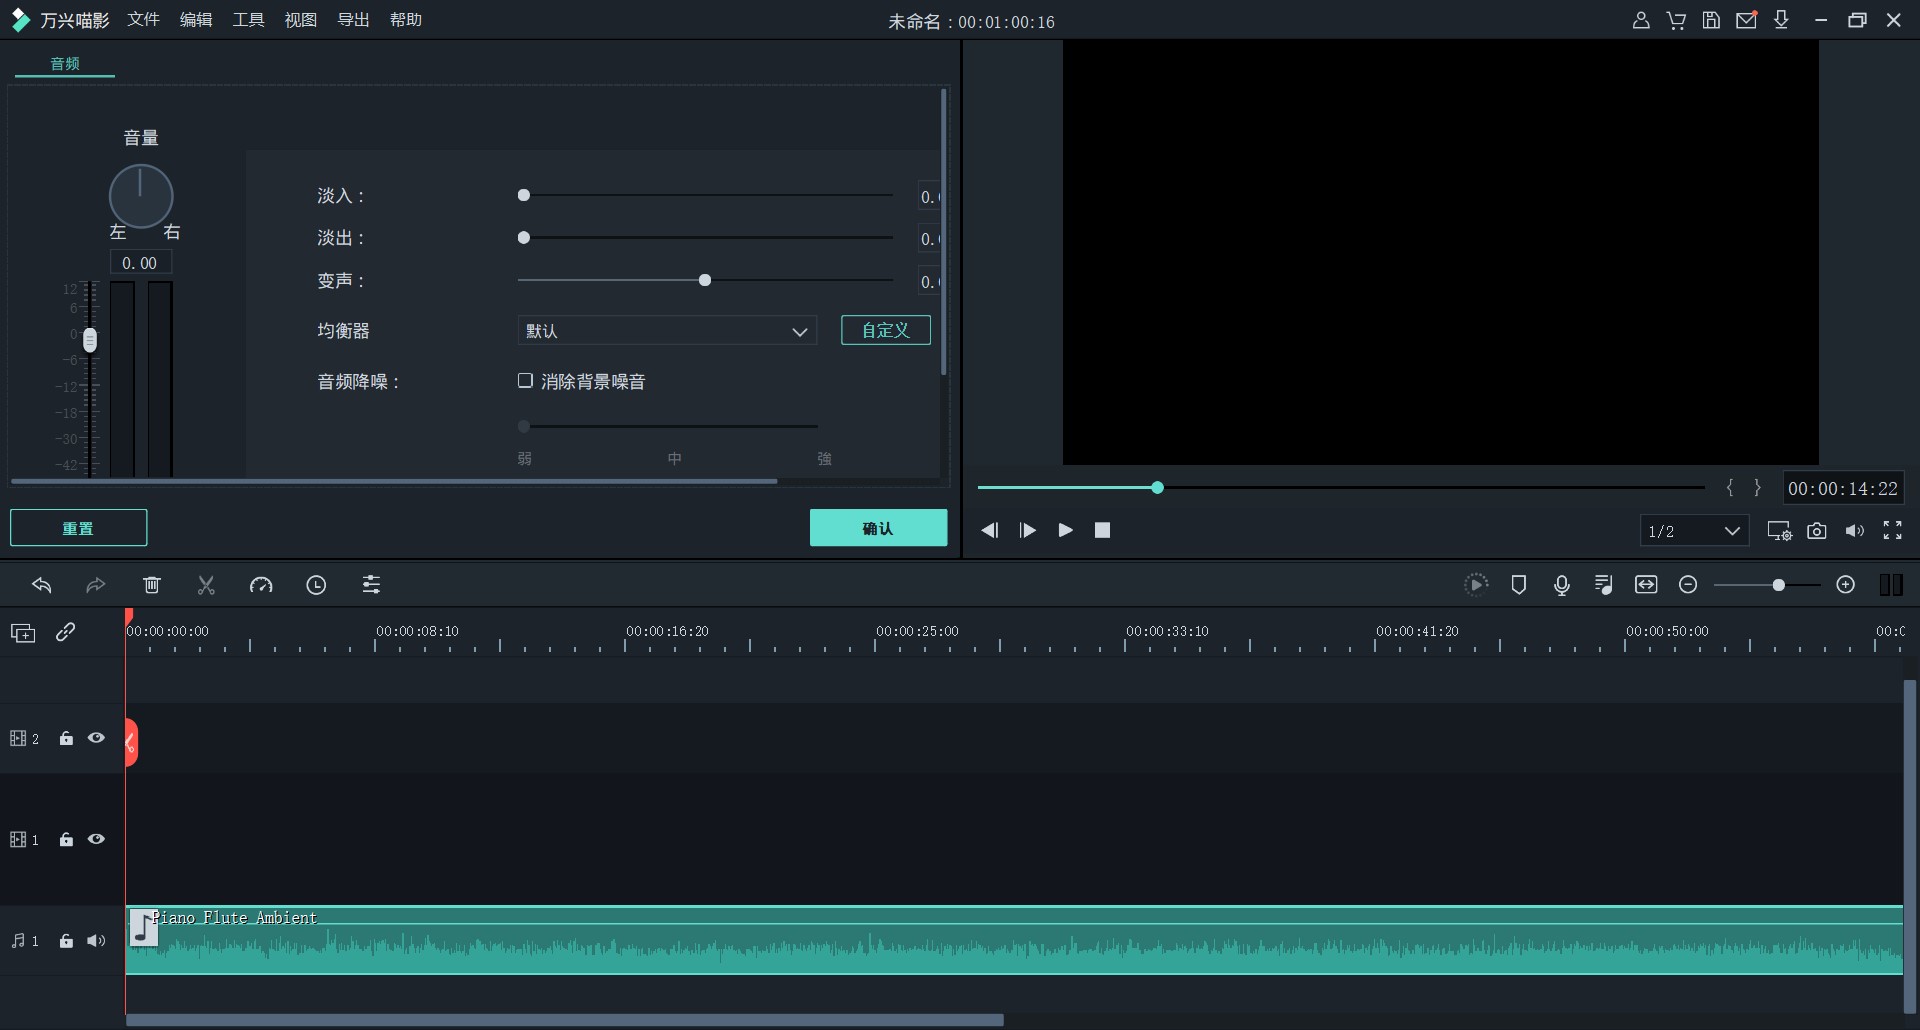The width and height of the screenshot is (1920, 1030).
Task: Click the record voiceover microphone icon
Action: 1561,585
